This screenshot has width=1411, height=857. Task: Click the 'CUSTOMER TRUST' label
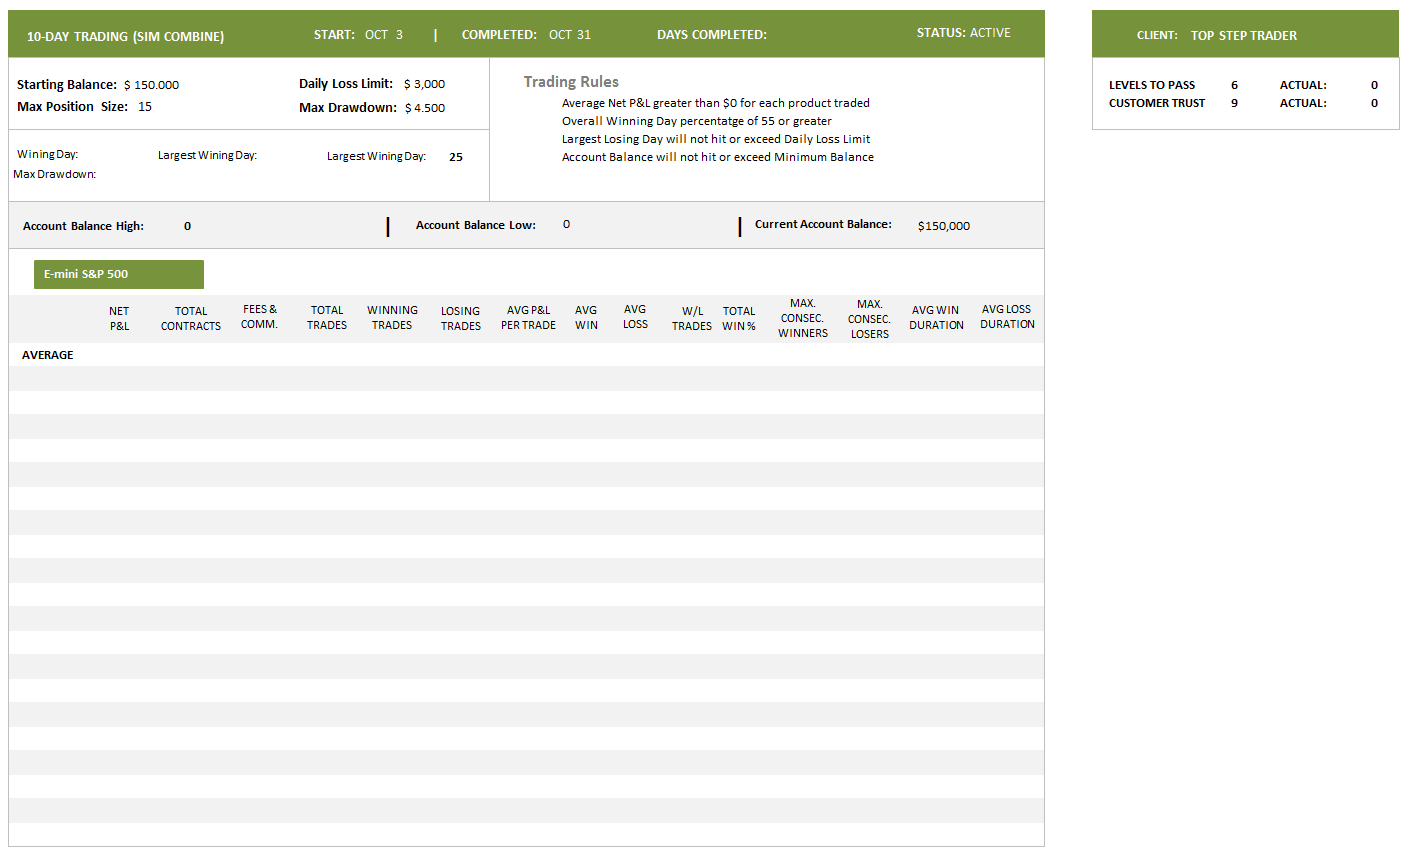pyautogui.click(x=1157, y=103)
